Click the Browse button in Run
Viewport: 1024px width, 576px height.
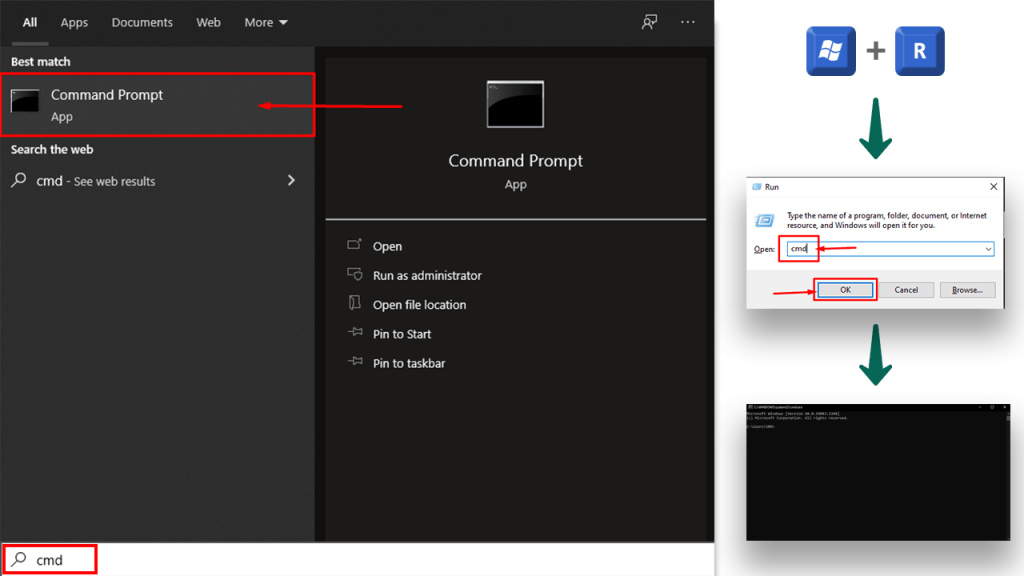click(x=967, y=290)
